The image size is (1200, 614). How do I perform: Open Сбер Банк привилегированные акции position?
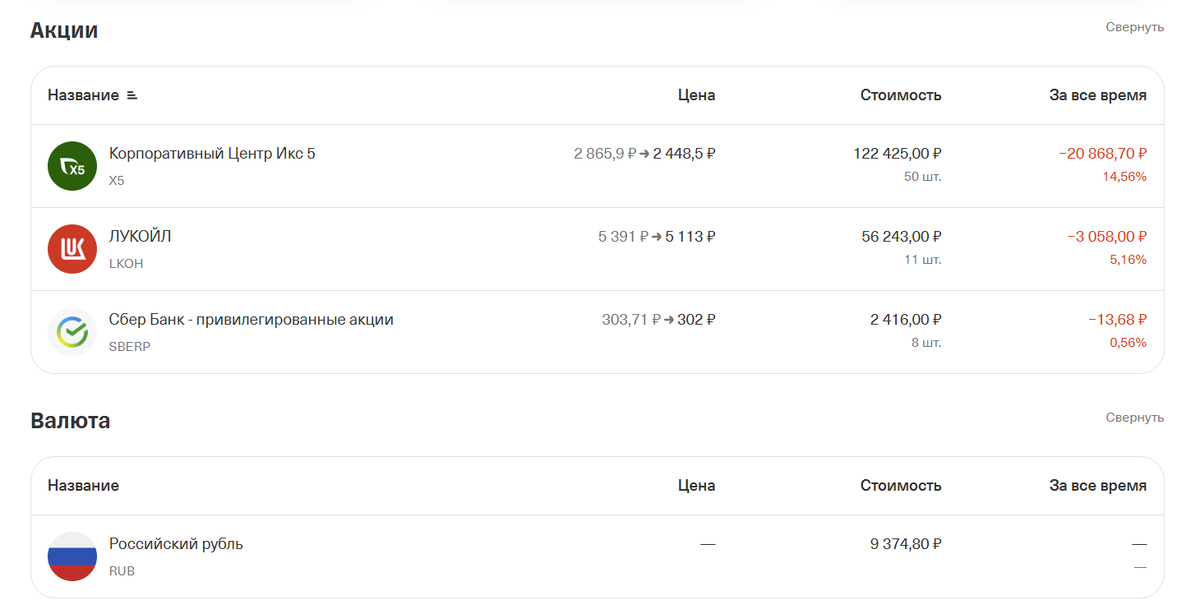click(251, 320)
